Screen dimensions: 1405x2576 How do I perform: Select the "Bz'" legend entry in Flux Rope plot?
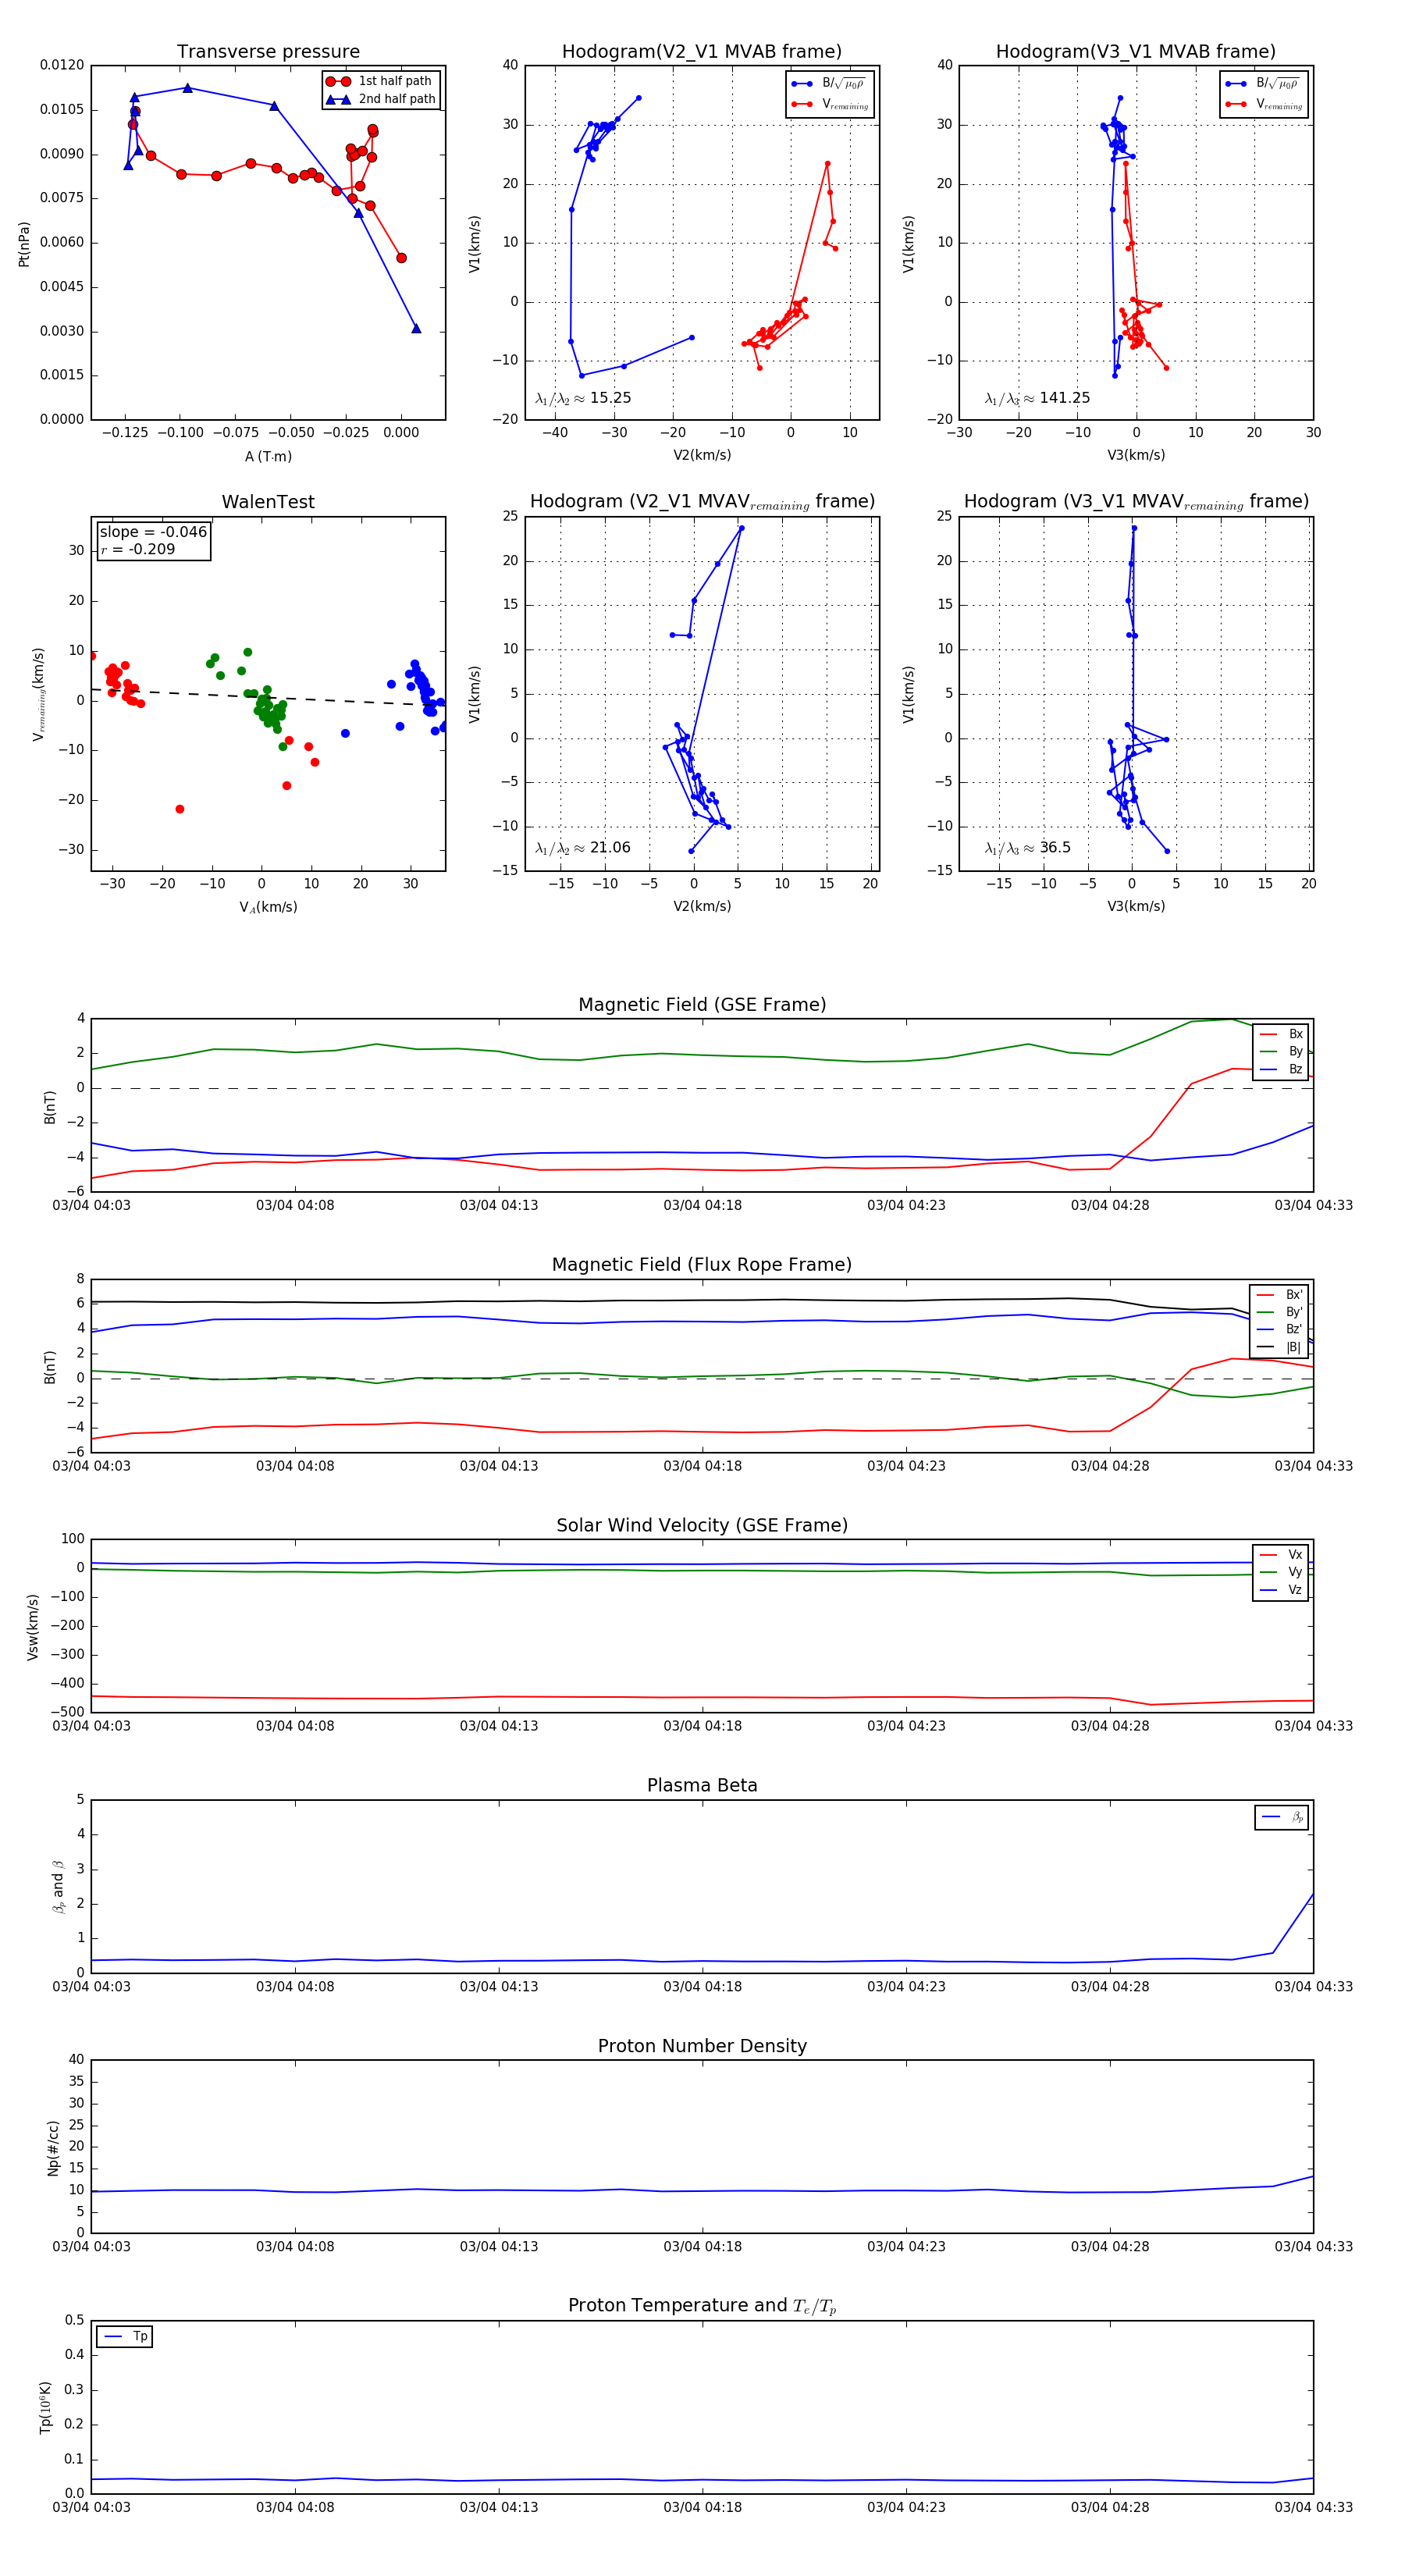pos(1280,1330)
